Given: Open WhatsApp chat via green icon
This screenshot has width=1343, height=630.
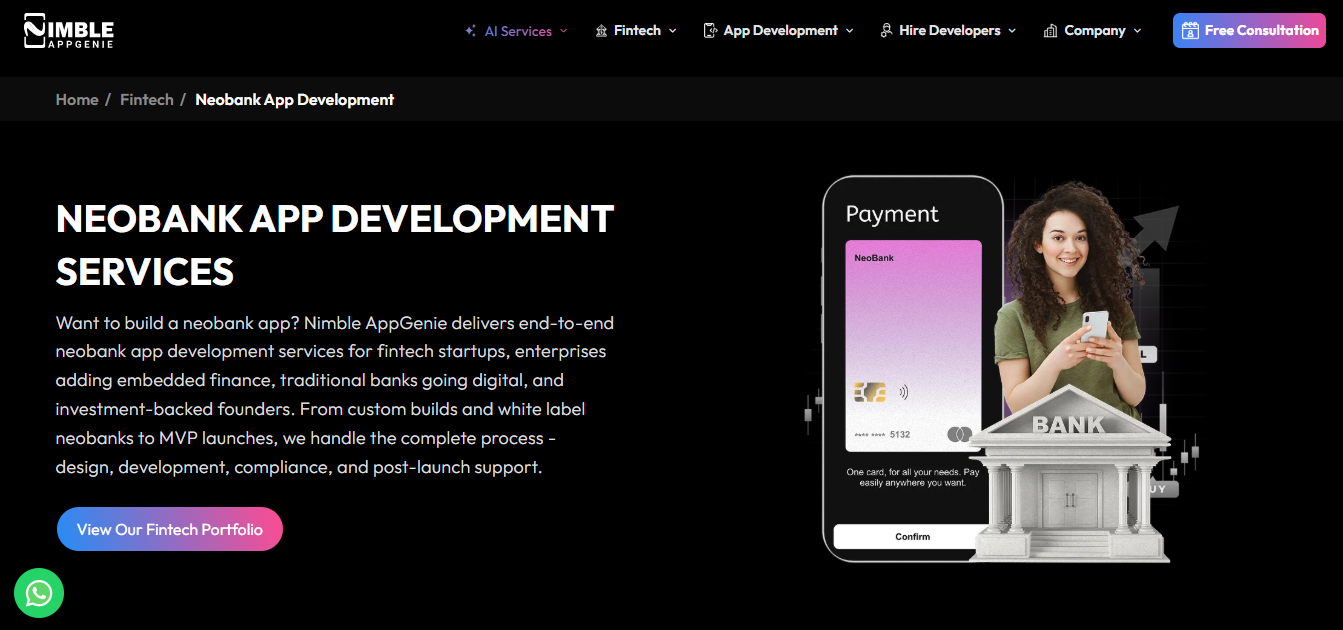Looking at the screenshot, I should [x=39, y=594].
